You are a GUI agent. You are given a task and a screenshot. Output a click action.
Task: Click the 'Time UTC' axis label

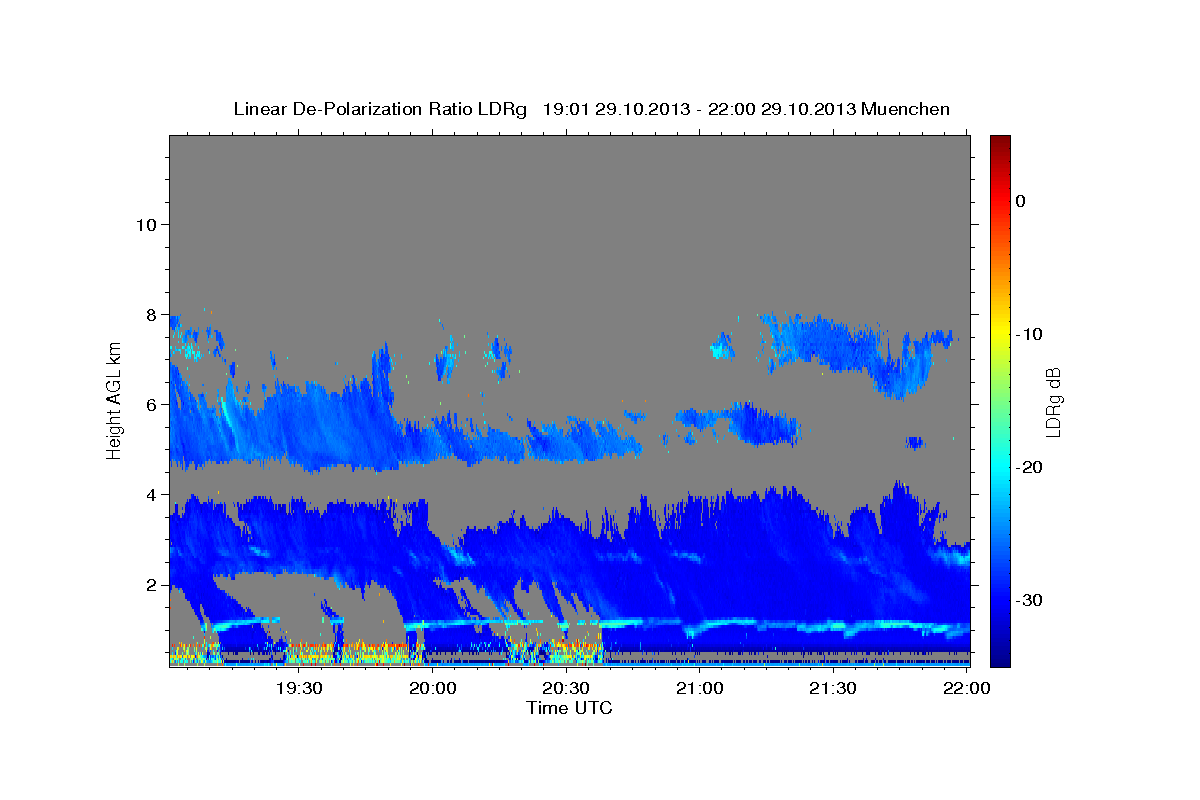[x=569, y=708]
